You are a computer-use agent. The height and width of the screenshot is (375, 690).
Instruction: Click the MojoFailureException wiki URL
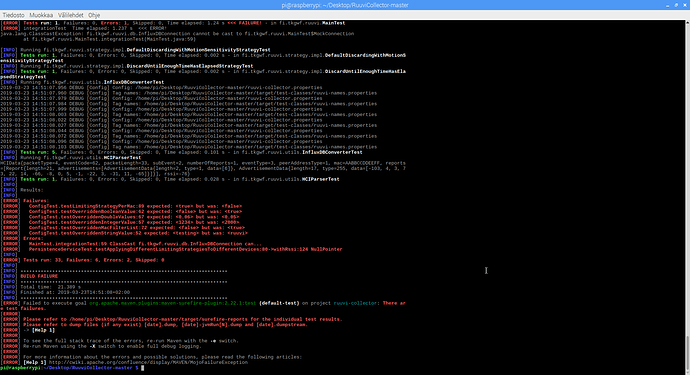pos(148,362)
